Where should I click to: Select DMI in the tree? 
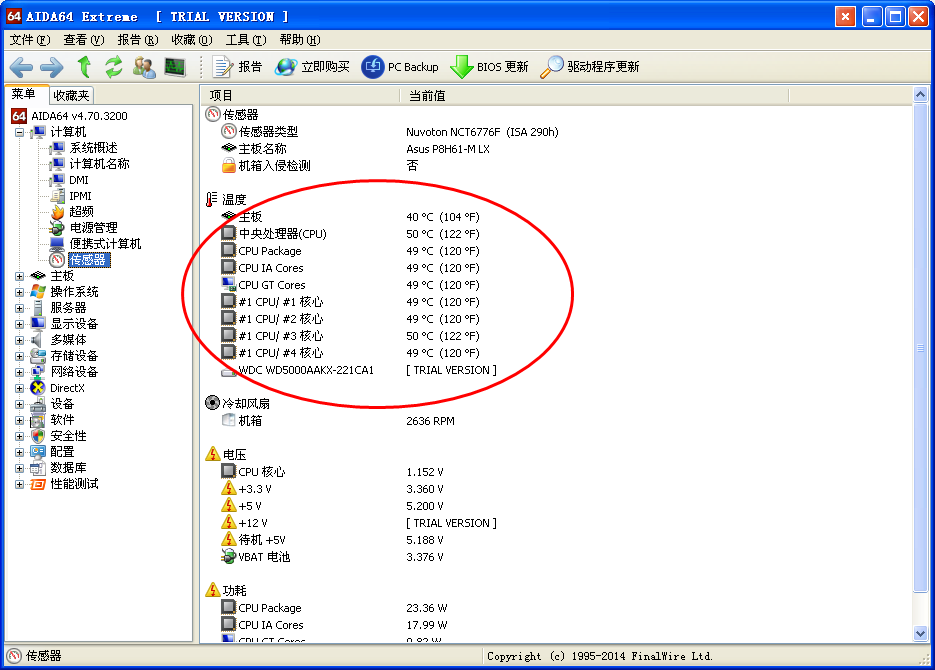(x=78, y=180)
